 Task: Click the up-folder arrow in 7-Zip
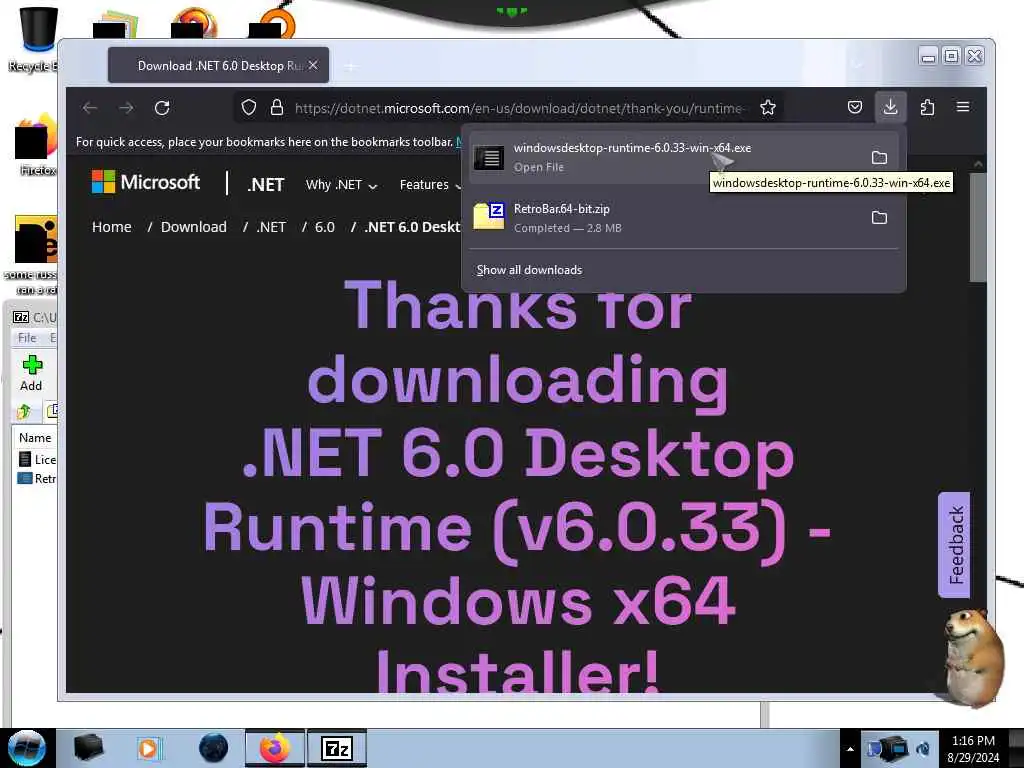tap(24, 411)
